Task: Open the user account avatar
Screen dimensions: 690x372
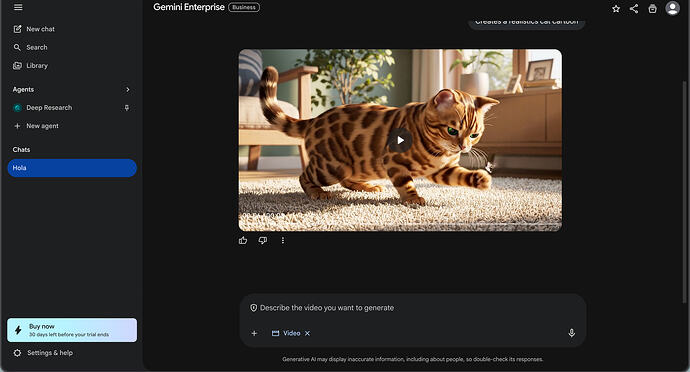Action: coord(672,8)
